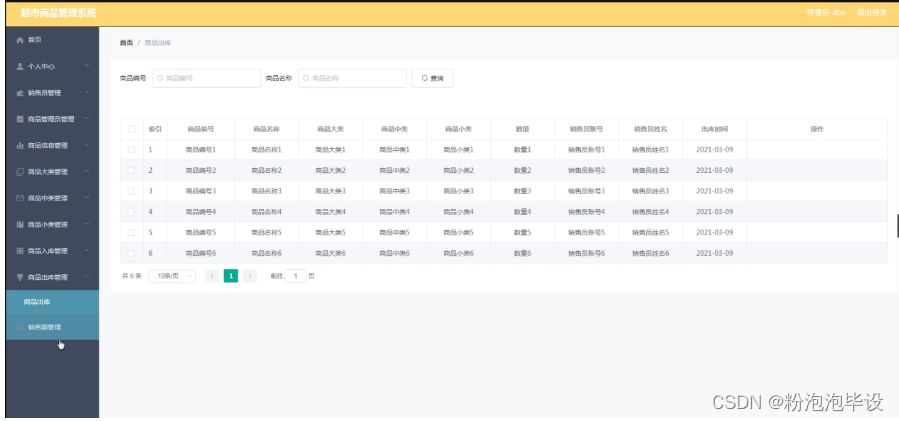The height and width of the screenshot is (421, 899).
Task: Click cell 数量5
Action: click(522, 232)
